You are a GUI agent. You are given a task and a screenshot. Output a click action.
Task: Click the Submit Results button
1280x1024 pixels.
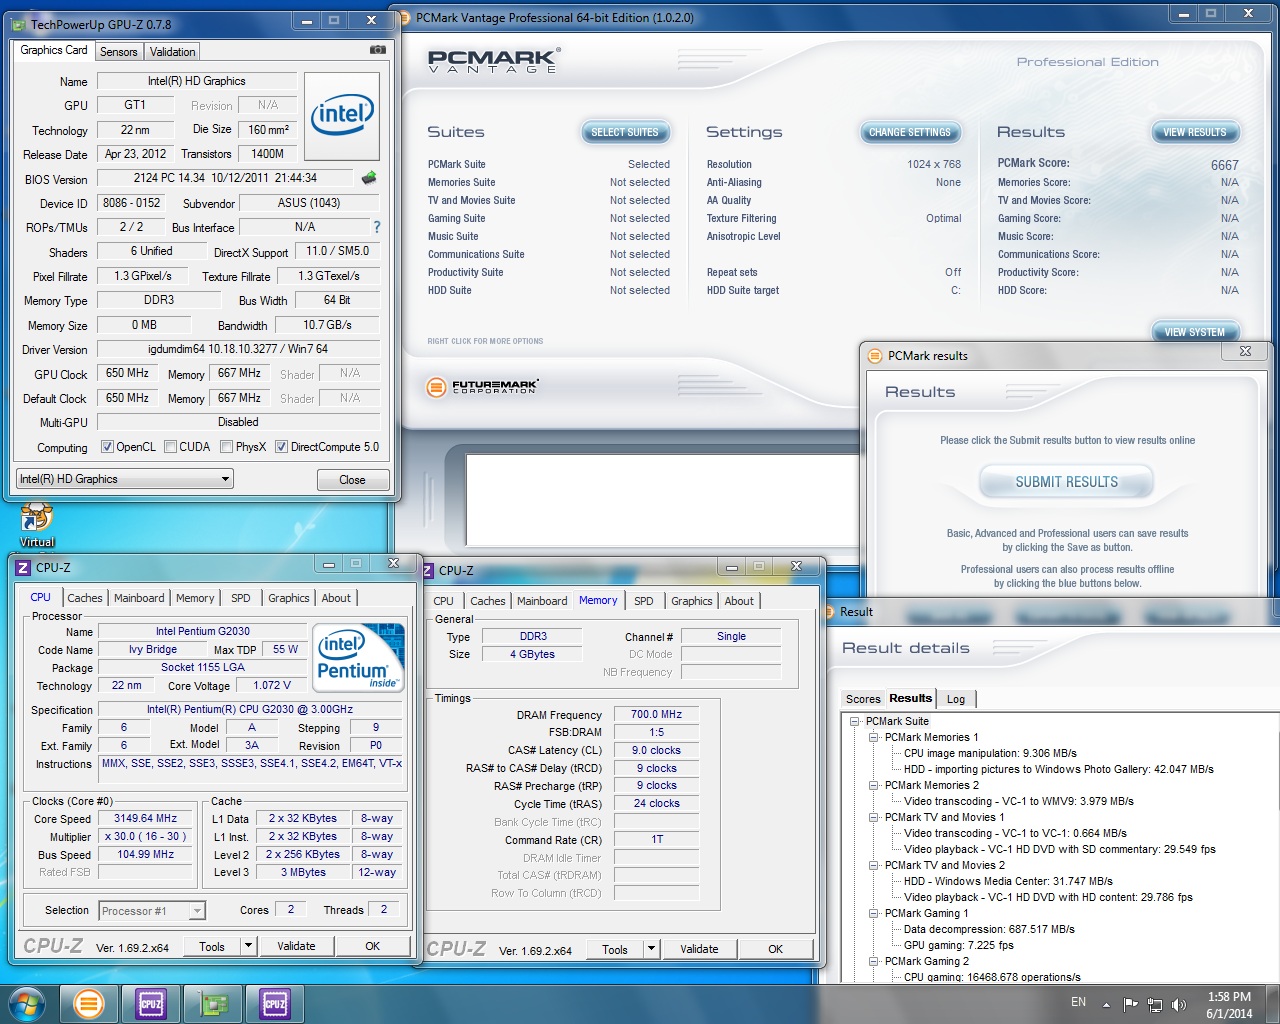point(1067,482)
